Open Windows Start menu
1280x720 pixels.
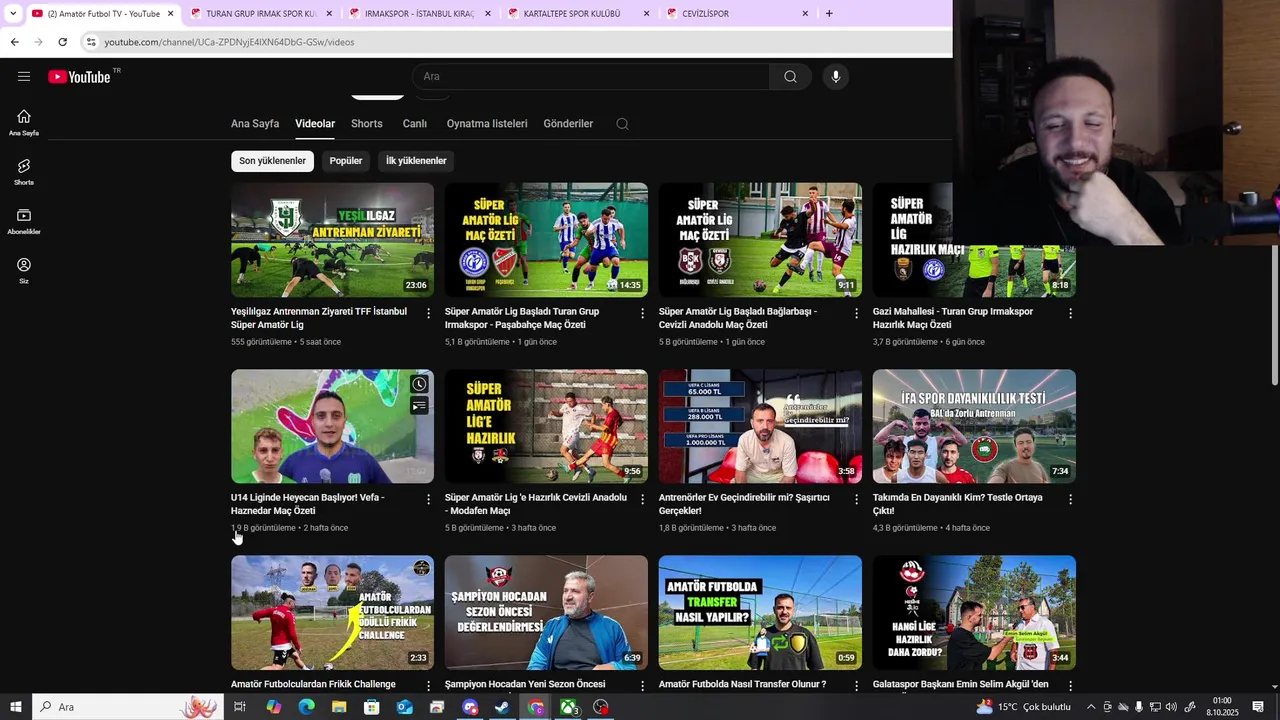click(16, 707)
